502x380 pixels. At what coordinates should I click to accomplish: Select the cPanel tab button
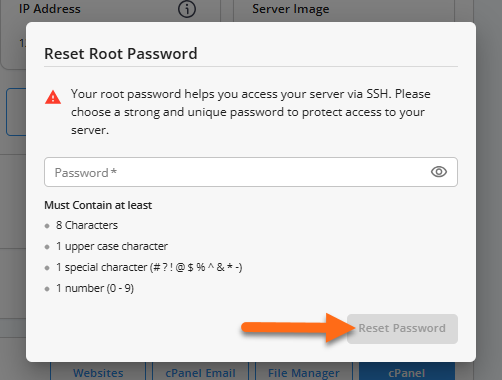407,372
